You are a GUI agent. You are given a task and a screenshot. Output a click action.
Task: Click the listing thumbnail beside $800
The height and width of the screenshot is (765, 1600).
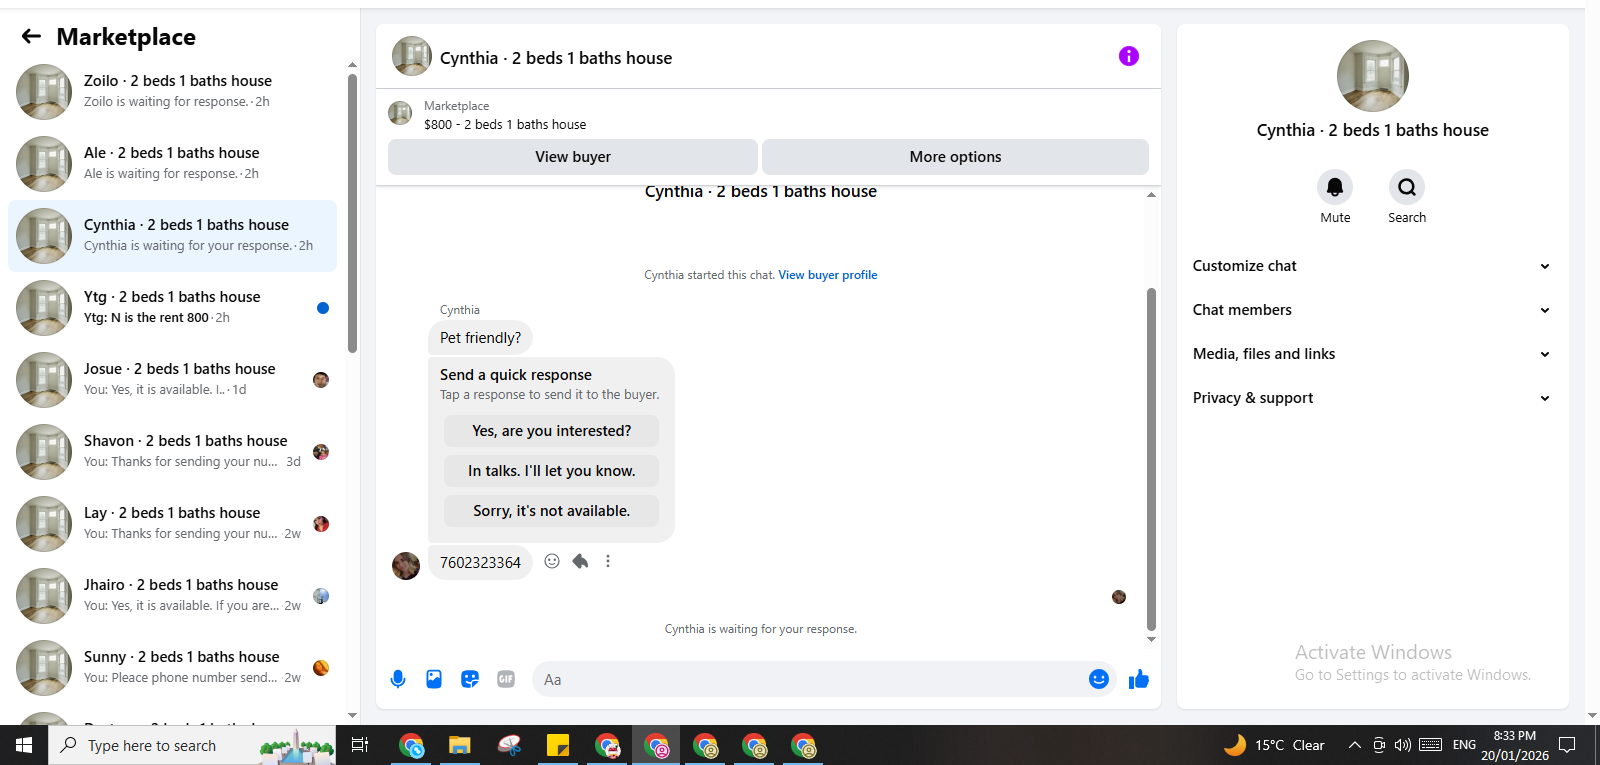point(400,113)
